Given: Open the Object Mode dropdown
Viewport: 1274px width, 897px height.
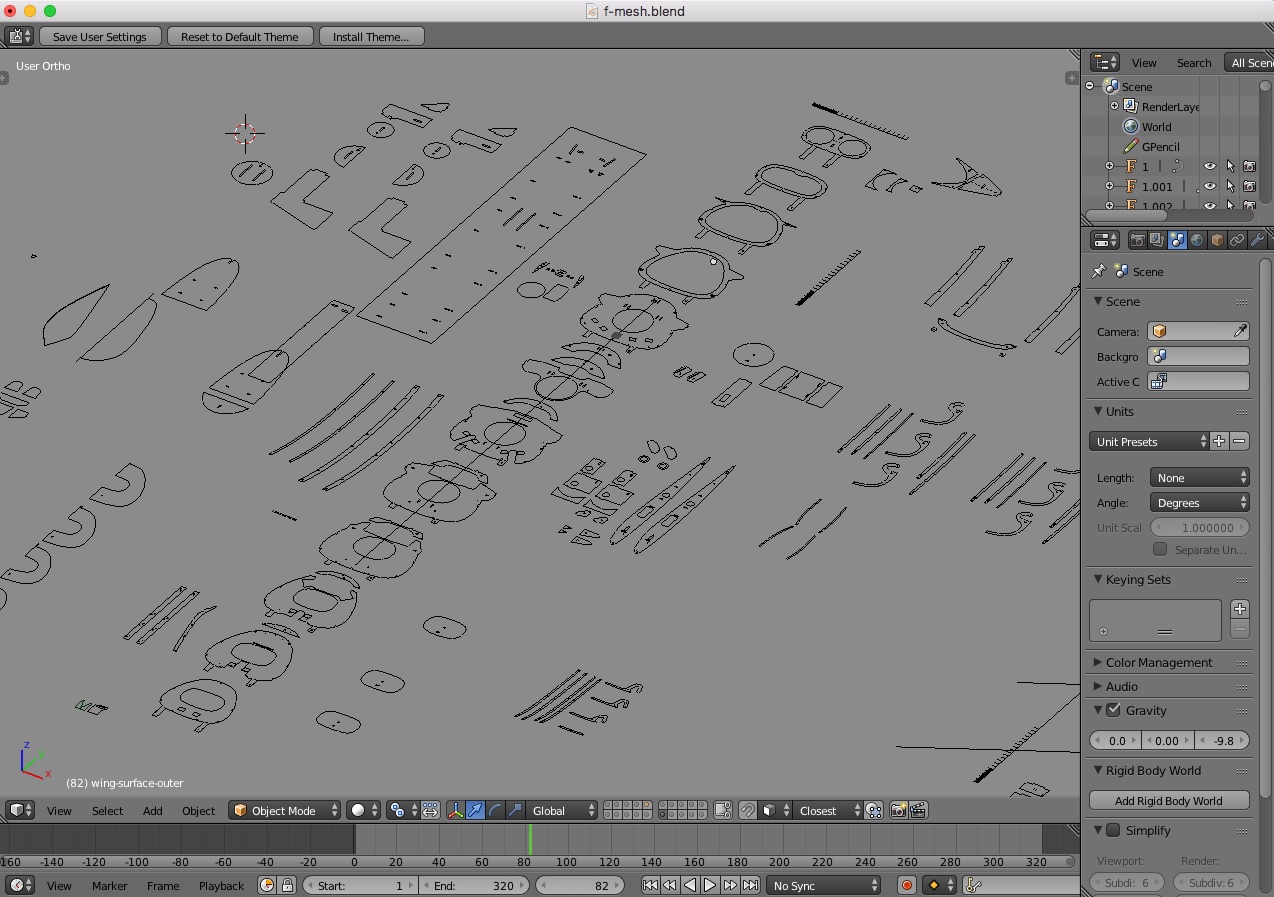Looking at the screenshot, I should pos(284,810).
